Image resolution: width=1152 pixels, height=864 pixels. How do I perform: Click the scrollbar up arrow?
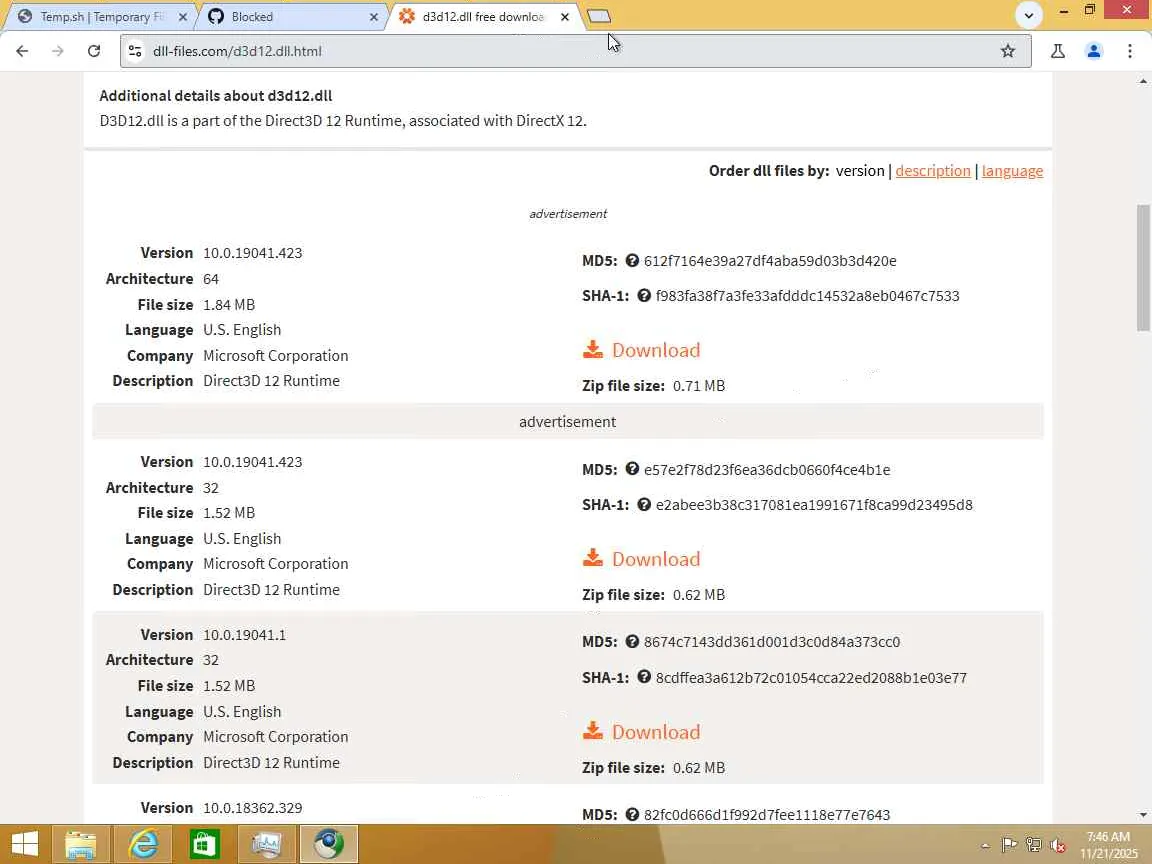(x=1143, y=80)
